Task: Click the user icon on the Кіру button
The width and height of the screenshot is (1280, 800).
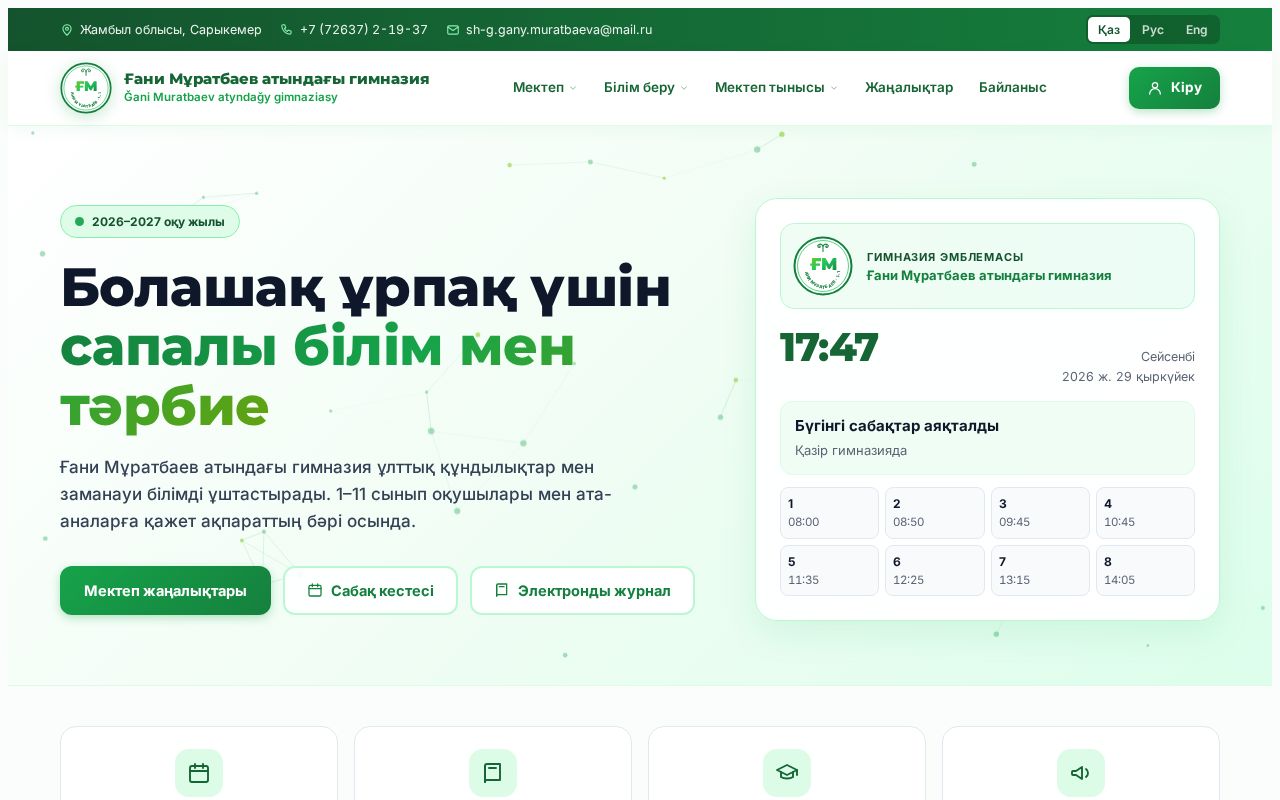Action: pos(1155,88)
